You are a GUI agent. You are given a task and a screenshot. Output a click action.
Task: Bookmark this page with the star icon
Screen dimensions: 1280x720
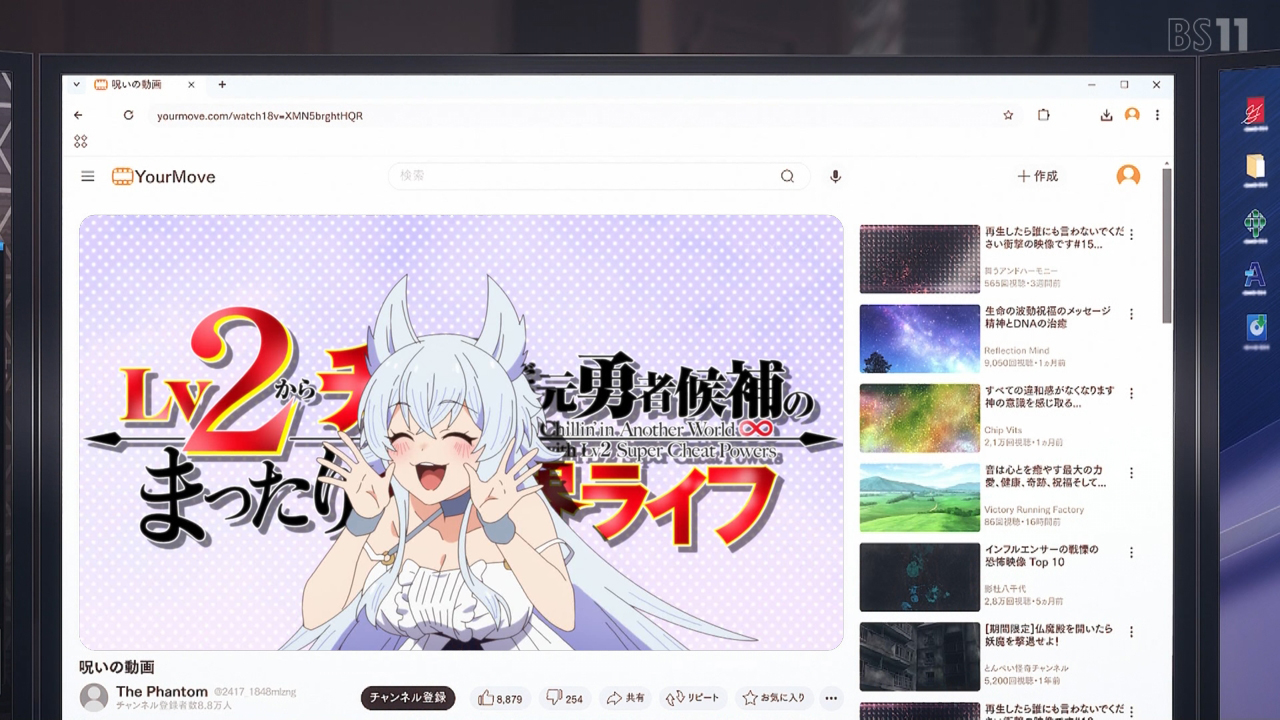point(1008,115)
